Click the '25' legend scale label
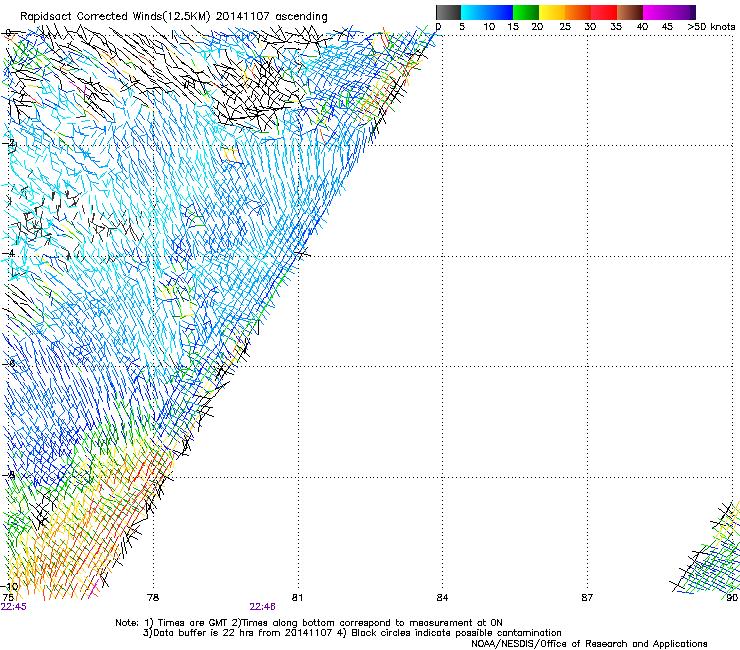 pyautogui.click(x=565, y=27)
